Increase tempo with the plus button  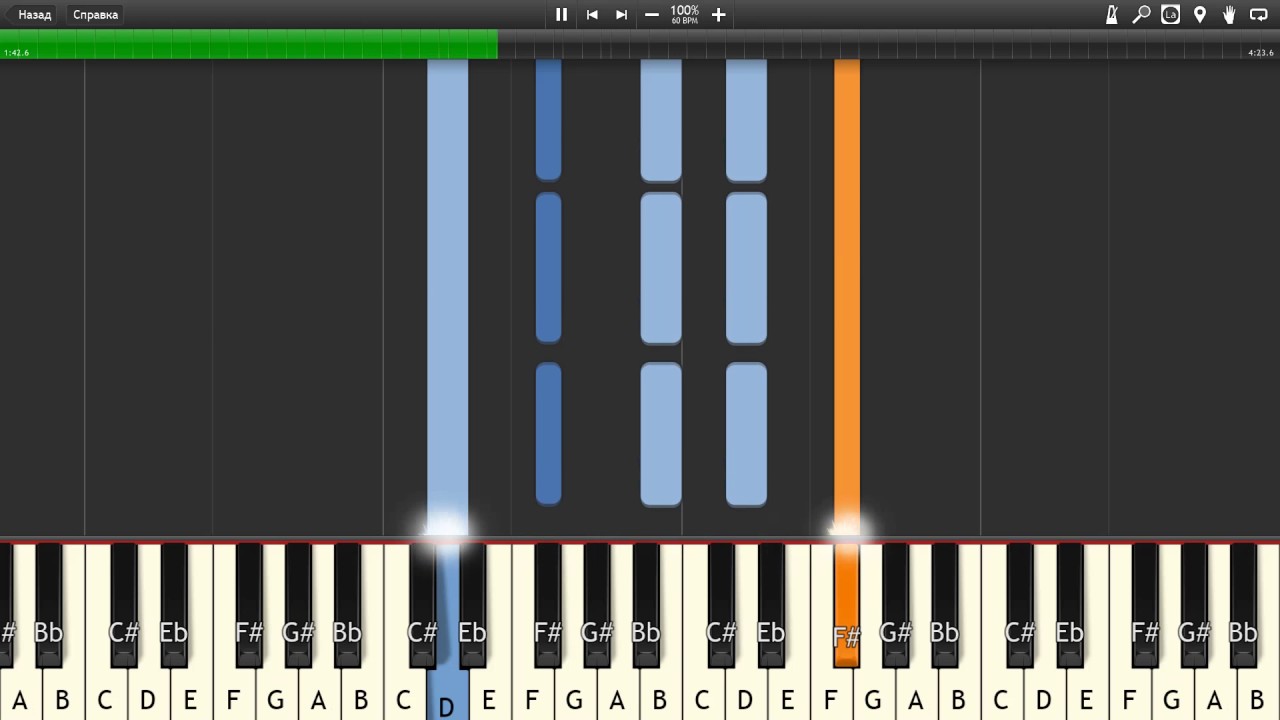(x=718, y=15)
